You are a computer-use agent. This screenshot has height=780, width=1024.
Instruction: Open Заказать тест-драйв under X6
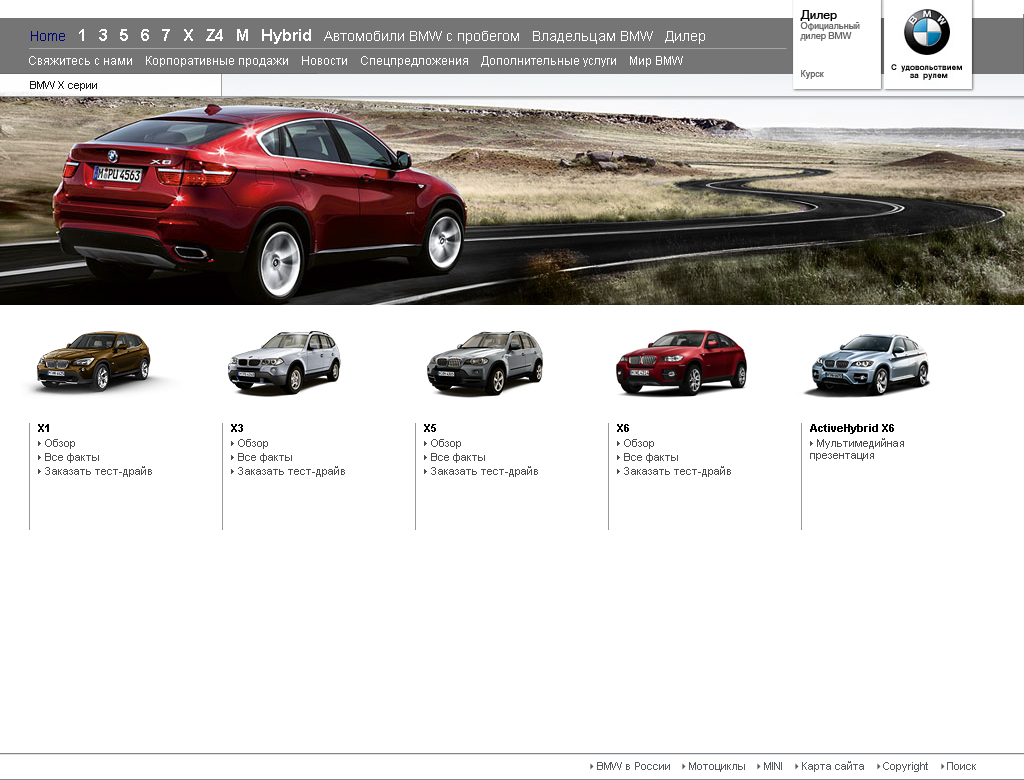(x=677, y=471)
